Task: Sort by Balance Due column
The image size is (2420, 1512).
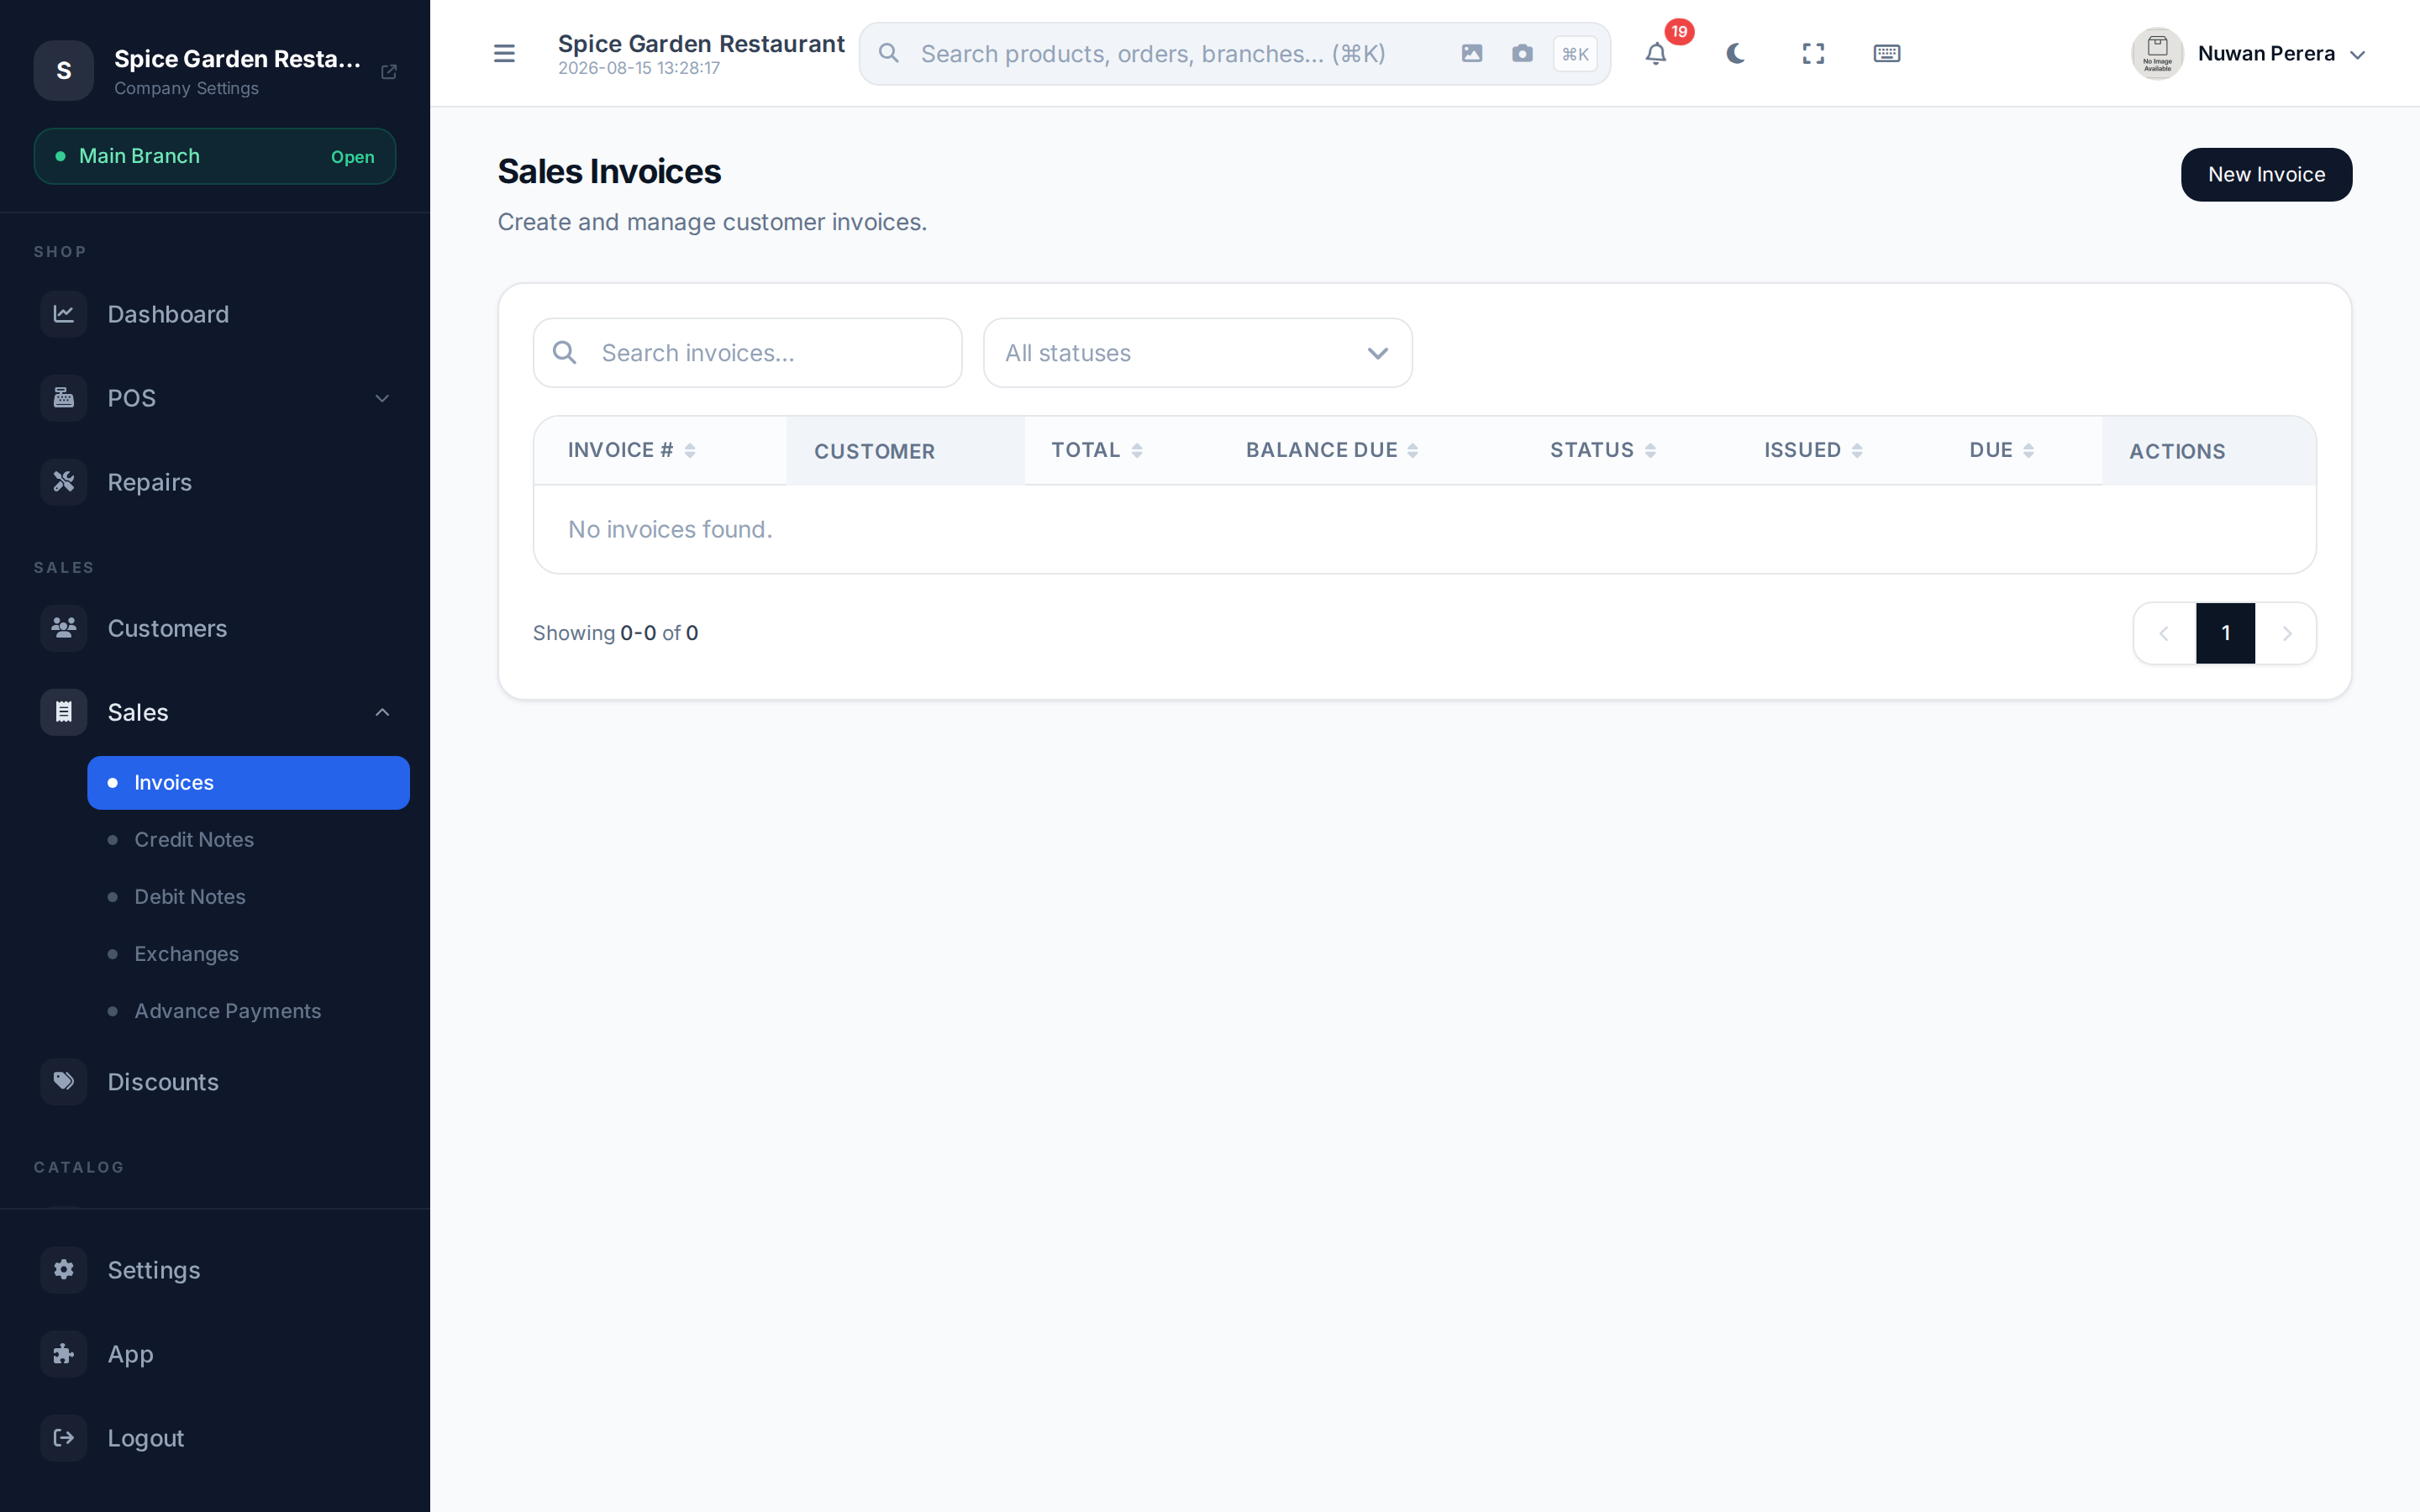Action: coord(1331,450)
